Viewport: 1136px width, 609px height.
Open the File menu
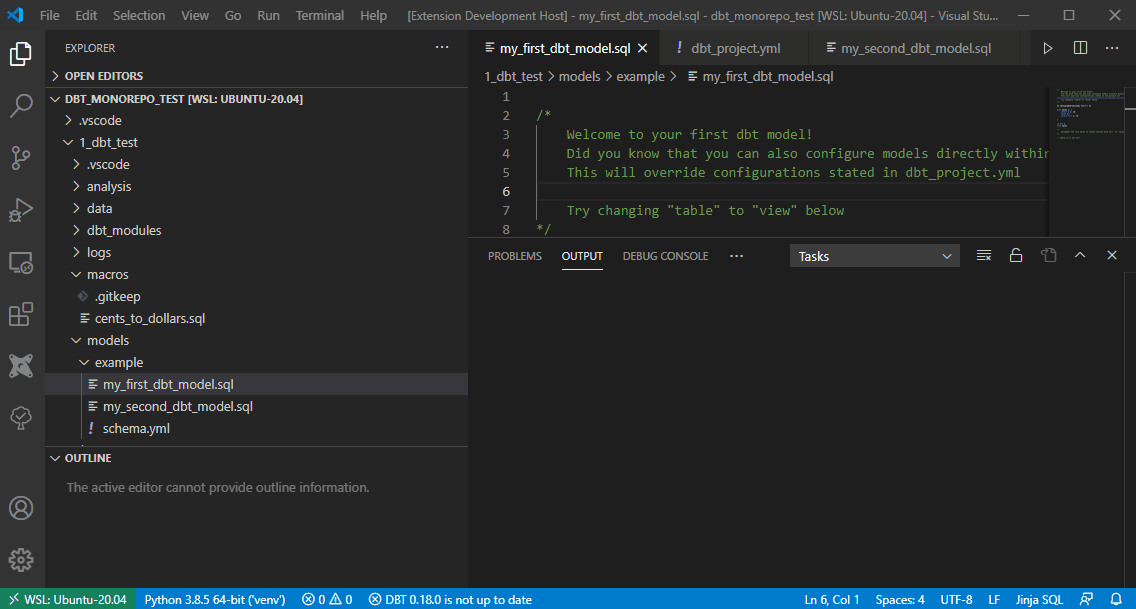[49, 15]
